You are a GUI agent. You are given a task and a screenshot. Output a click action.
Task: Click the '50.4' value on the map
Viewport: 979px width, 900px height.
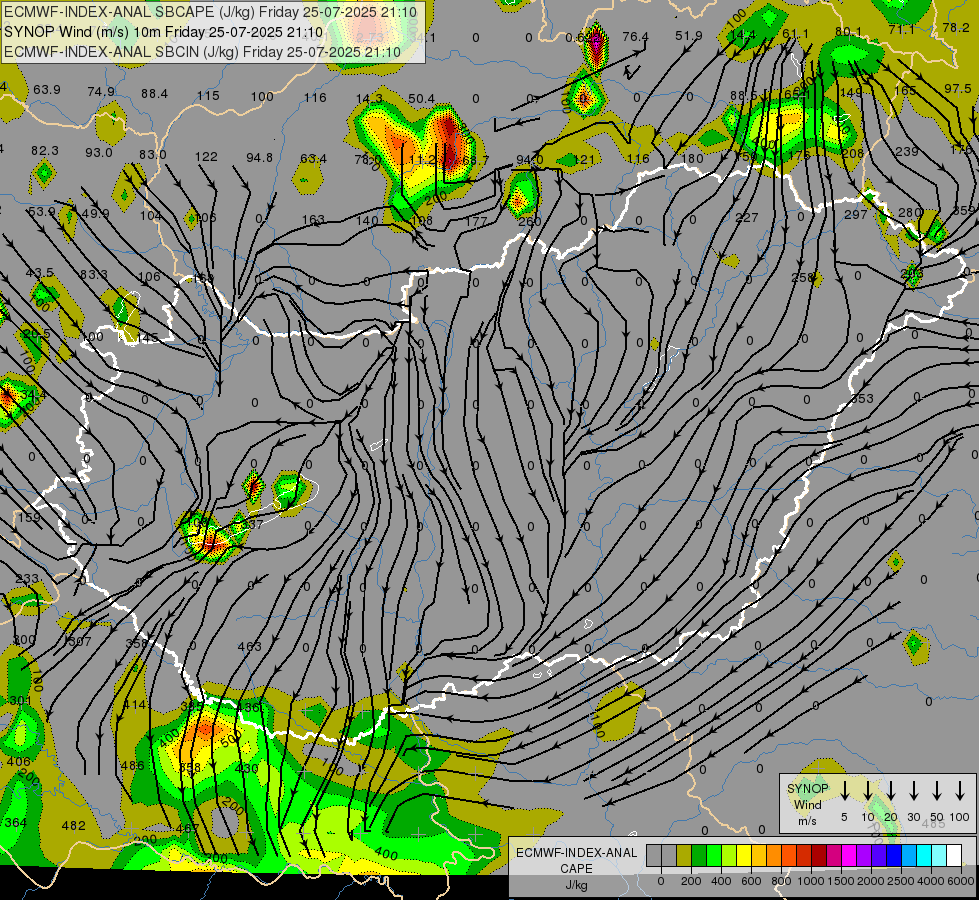pos(421,98)
